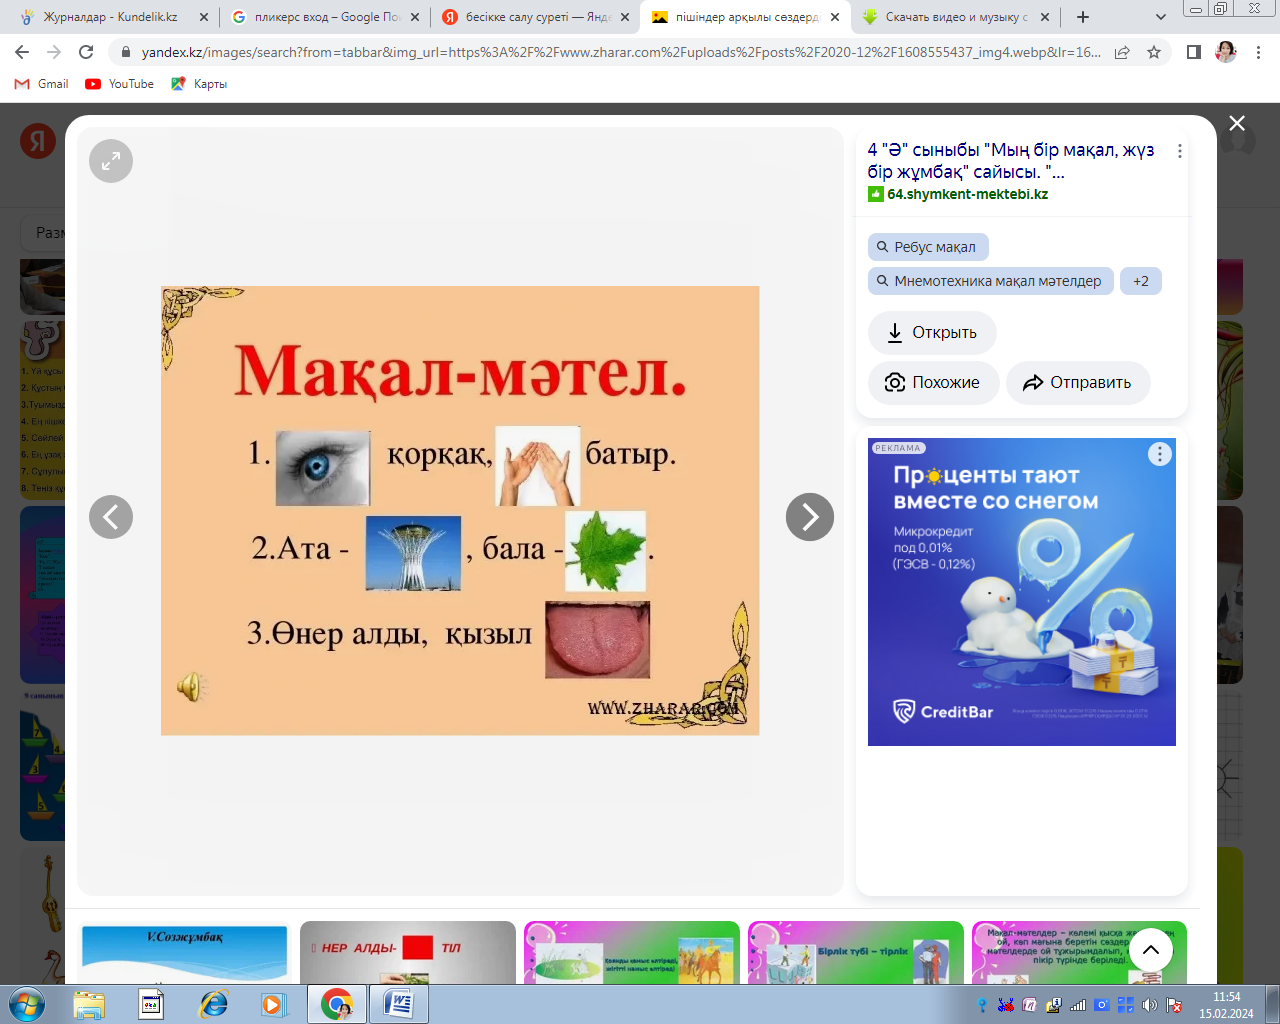This screenshot has height=1024, width=1280.
Task: Close the Скачать видео и музыку tab
Action: pyautogui.click(x=1045, y=17)
